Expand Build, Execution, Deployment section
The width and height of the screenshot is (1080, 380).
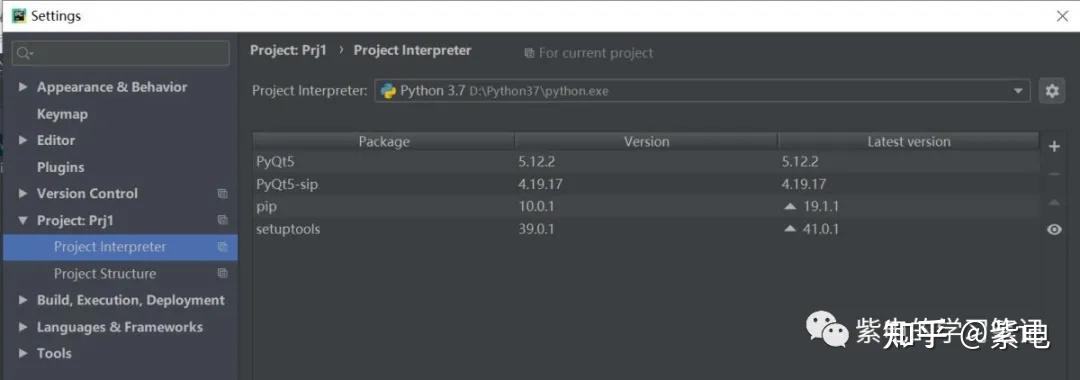tap(23, 300)
